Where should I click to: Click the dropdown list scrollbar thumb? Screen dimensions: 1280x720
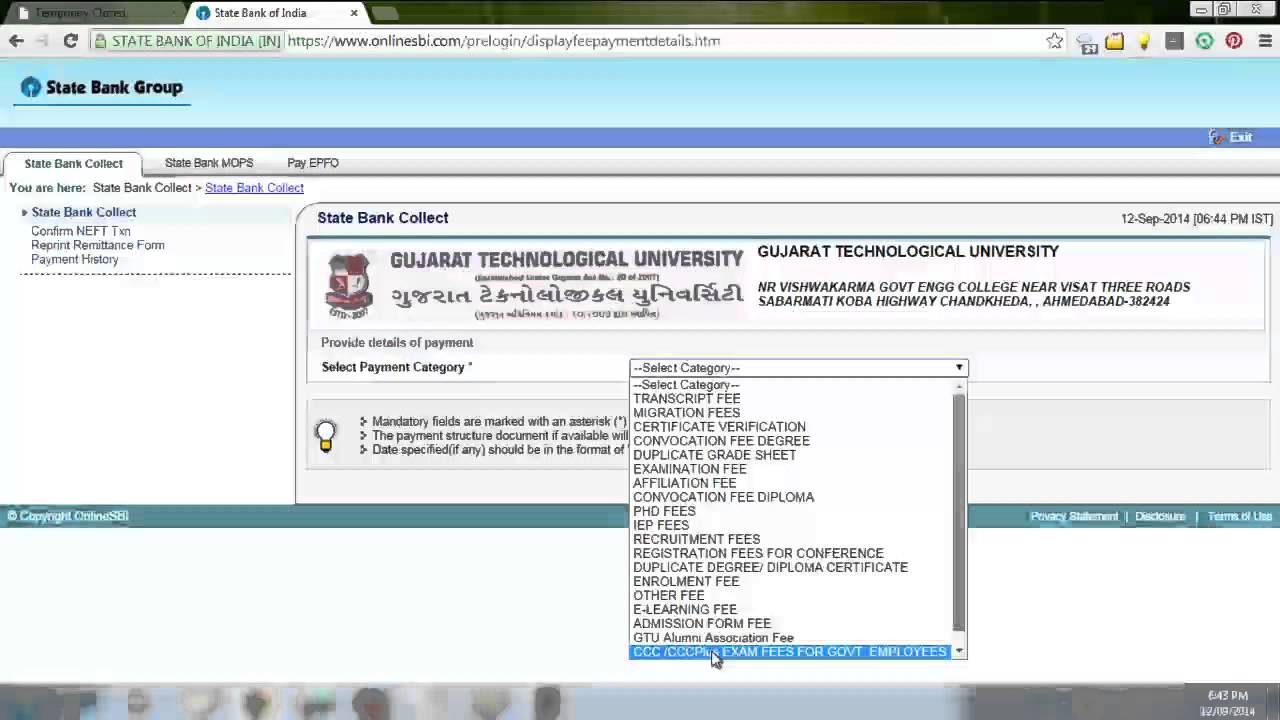pyautogui.click(x=959, y=512)
